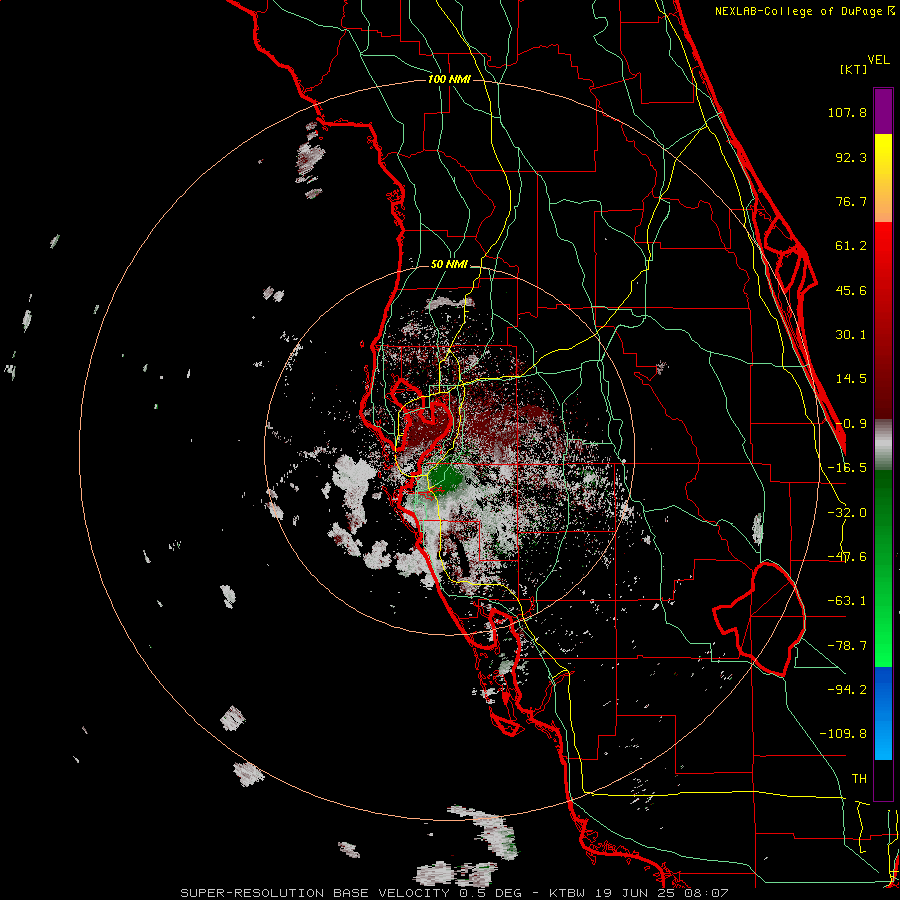Click the 50 NMI range ring label
900x900 pixels.
[449, 265]
